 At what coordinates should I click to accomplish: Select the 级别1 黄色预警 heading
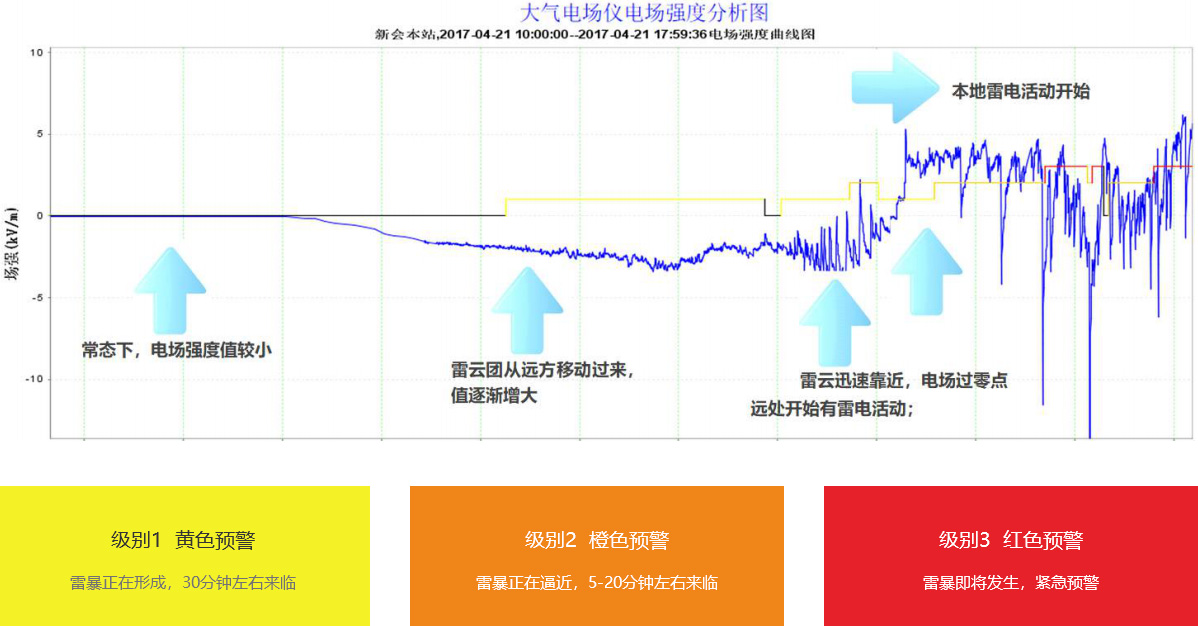(183, 540)
